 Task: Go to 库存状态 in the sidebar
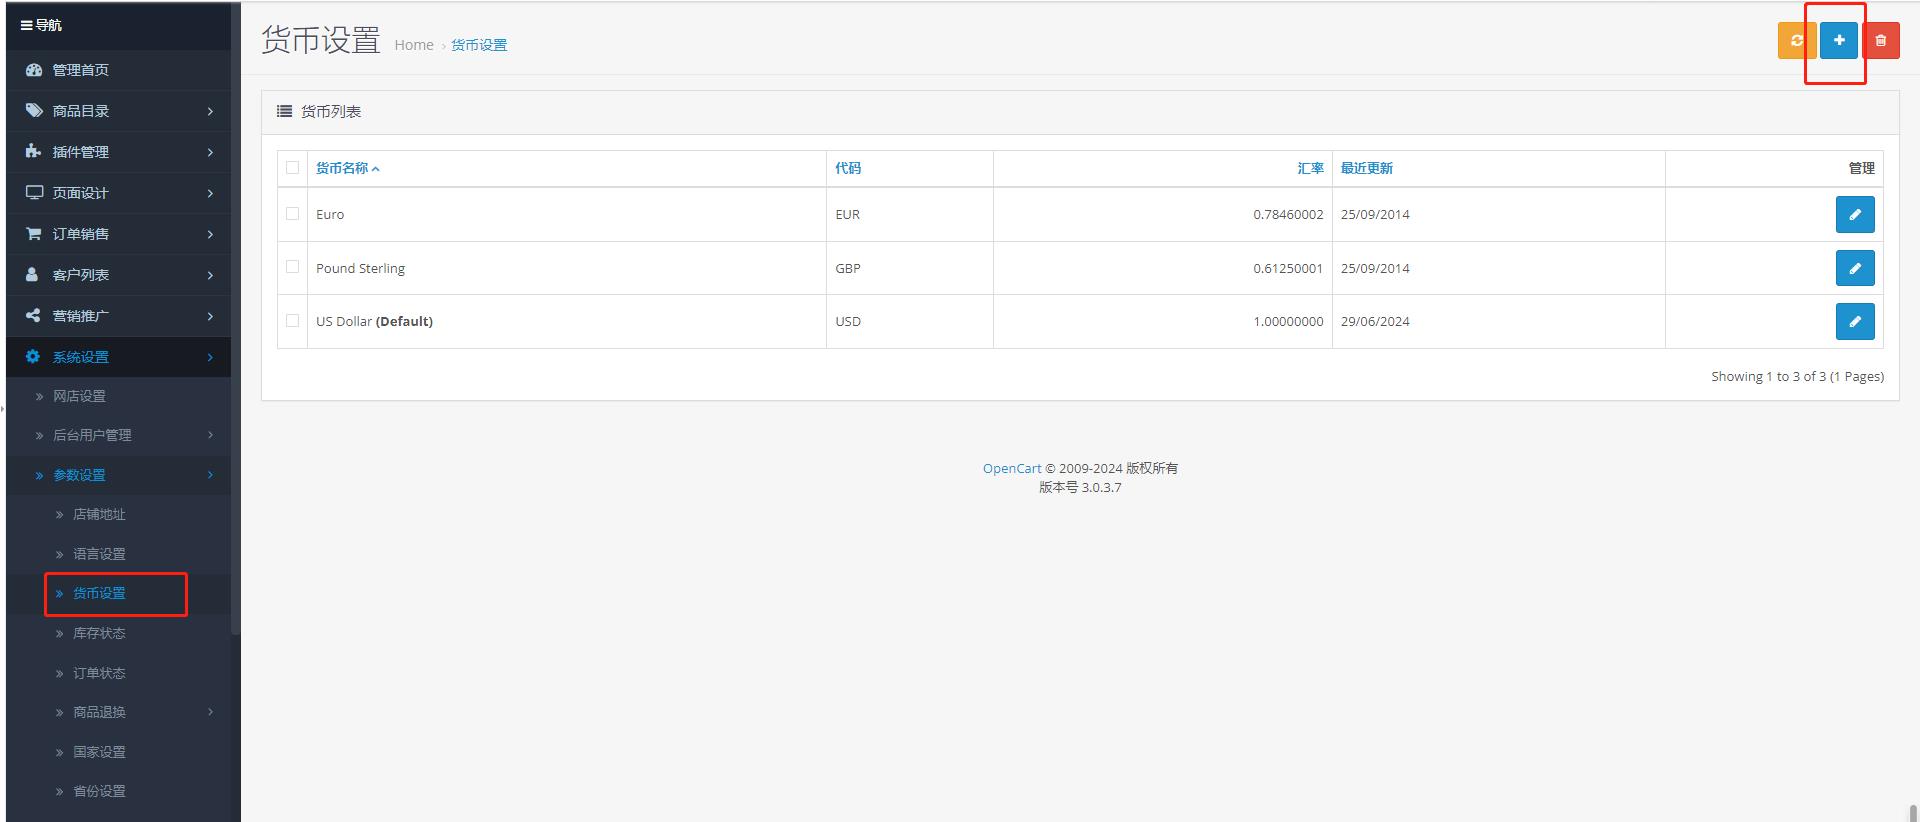(x=99, y=633)
